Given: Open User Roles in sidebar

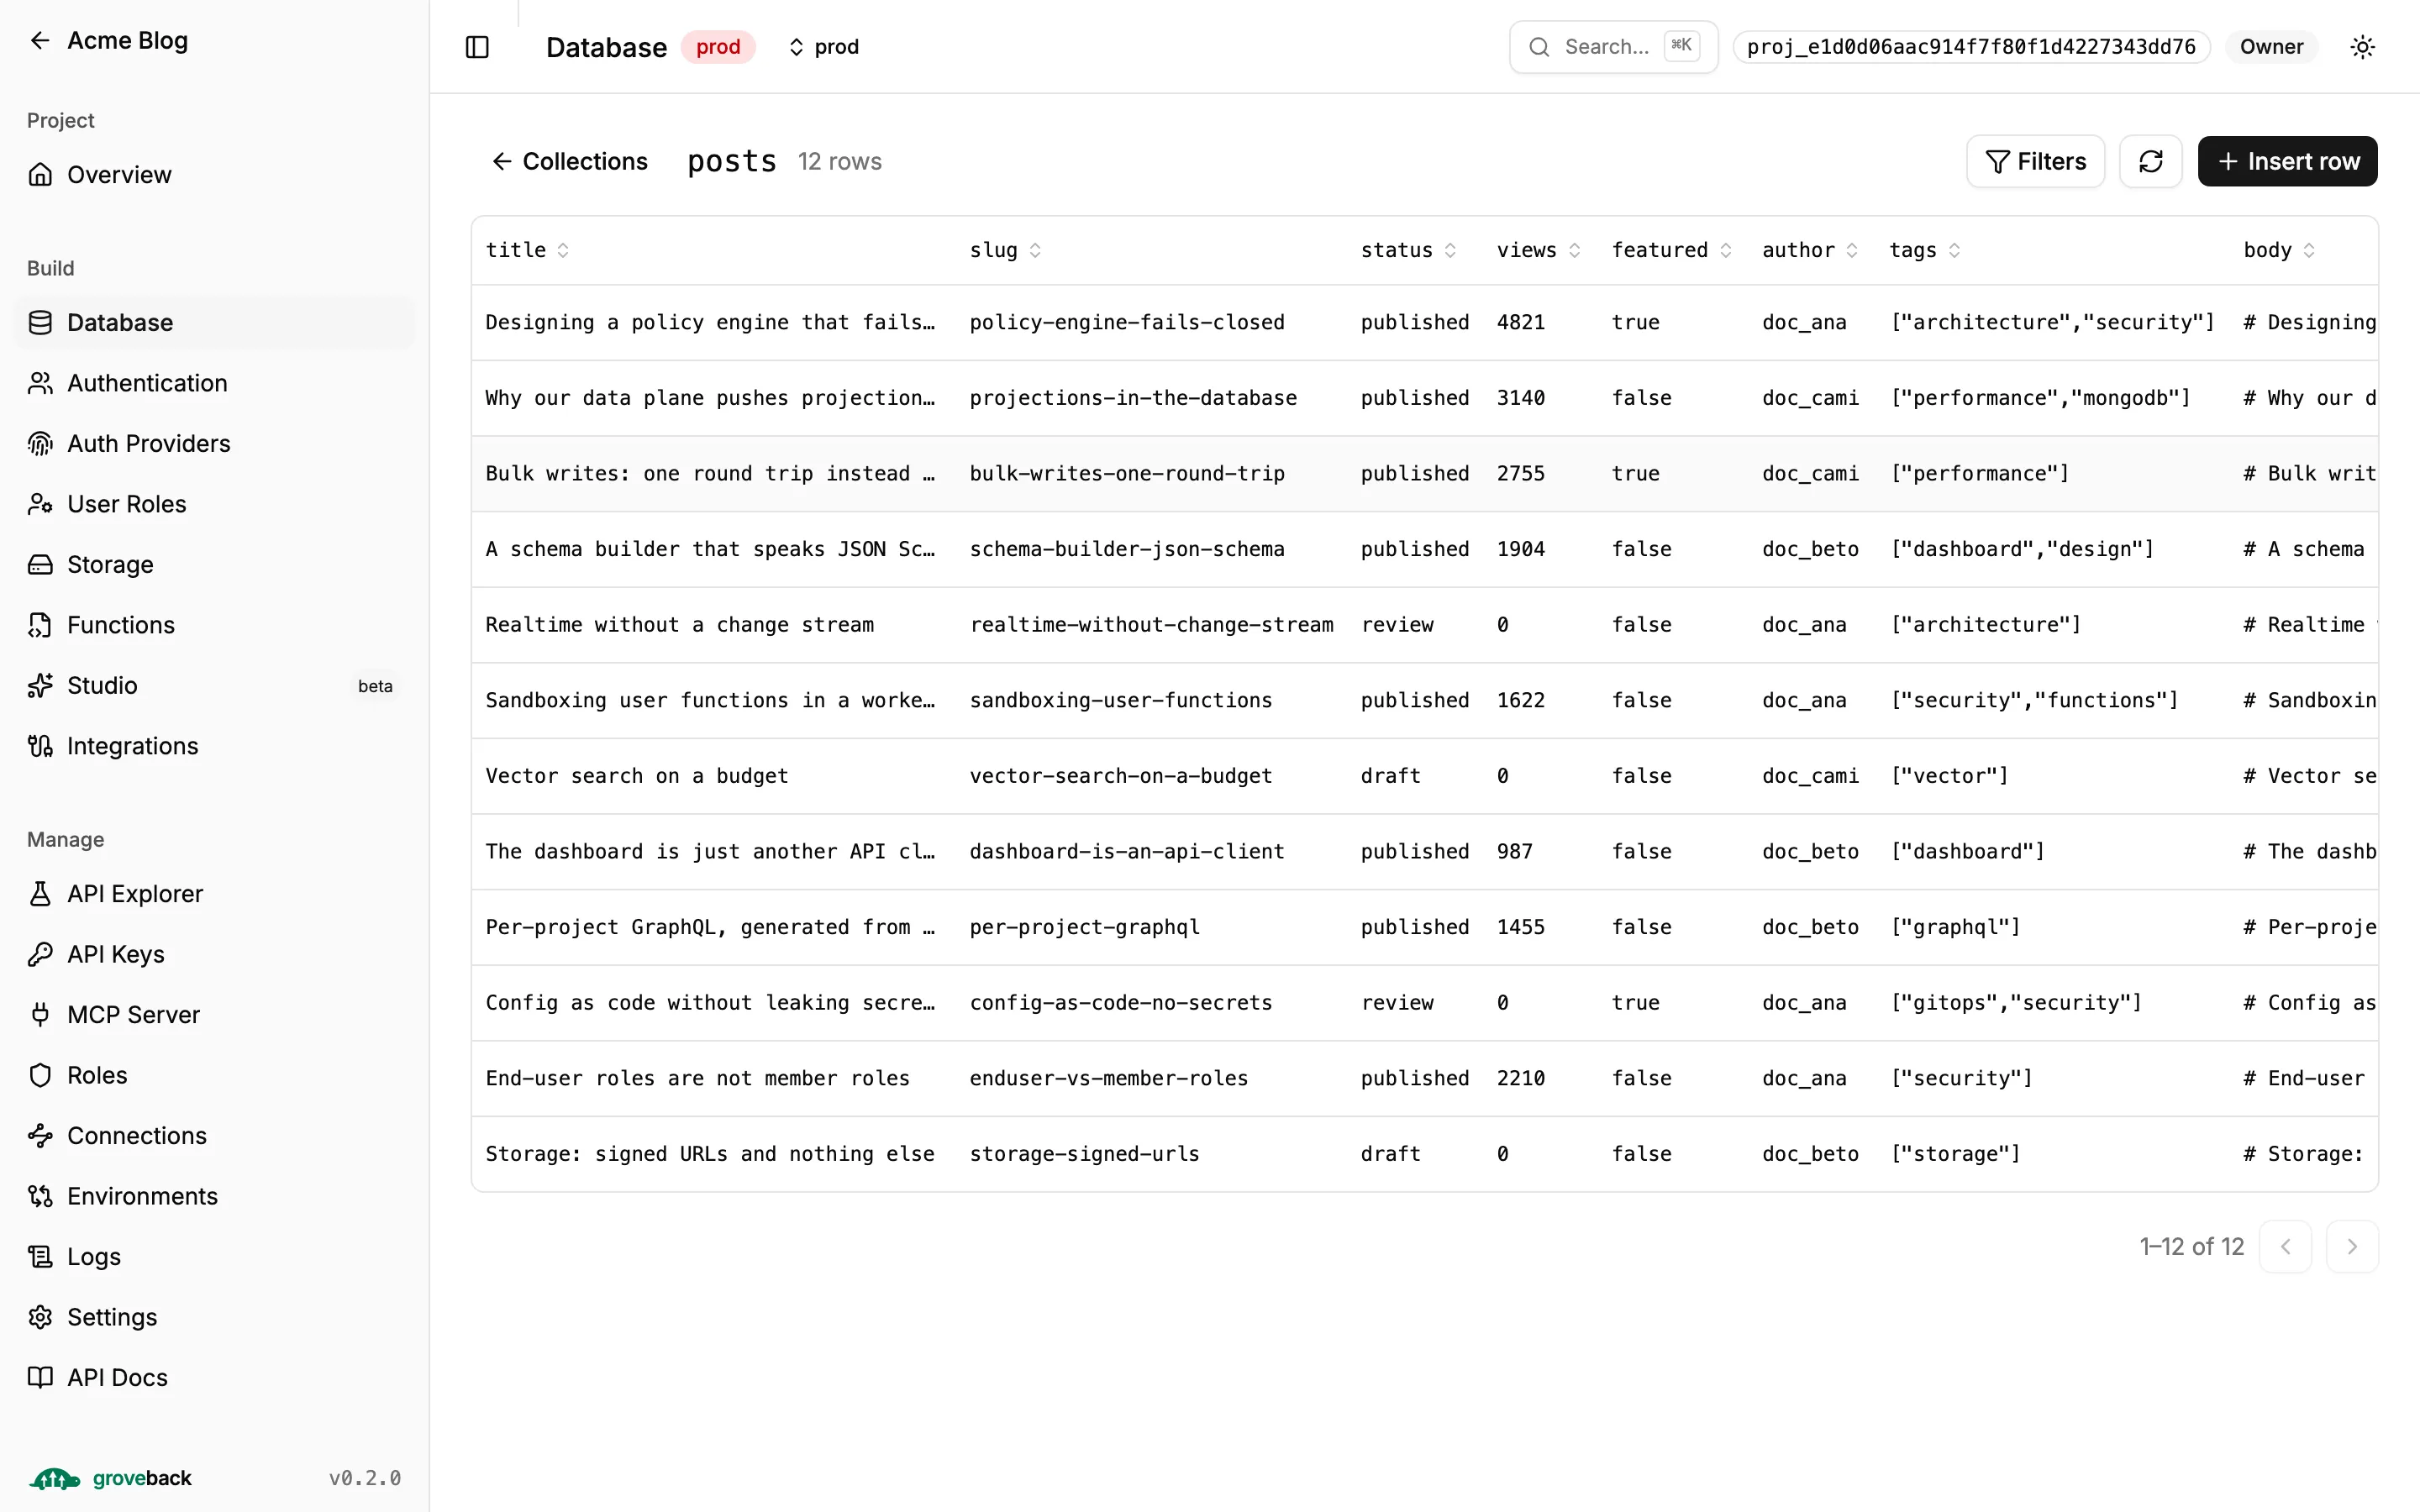Looking at the screenshot, I should [x=214, y=504].
